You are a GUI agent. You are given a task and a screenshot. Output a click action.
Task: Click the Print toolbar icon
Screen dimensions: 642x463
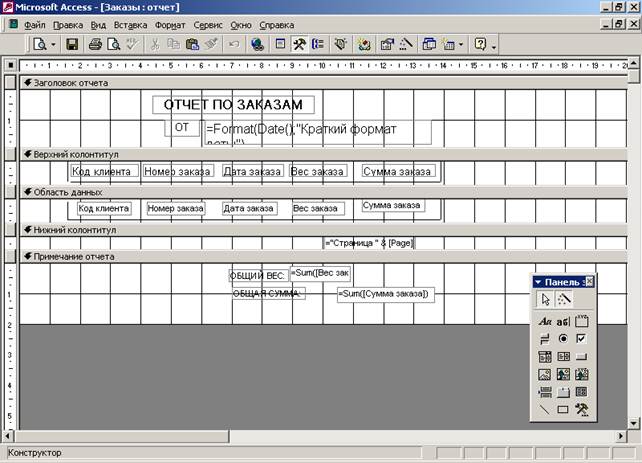click(95, 44)
